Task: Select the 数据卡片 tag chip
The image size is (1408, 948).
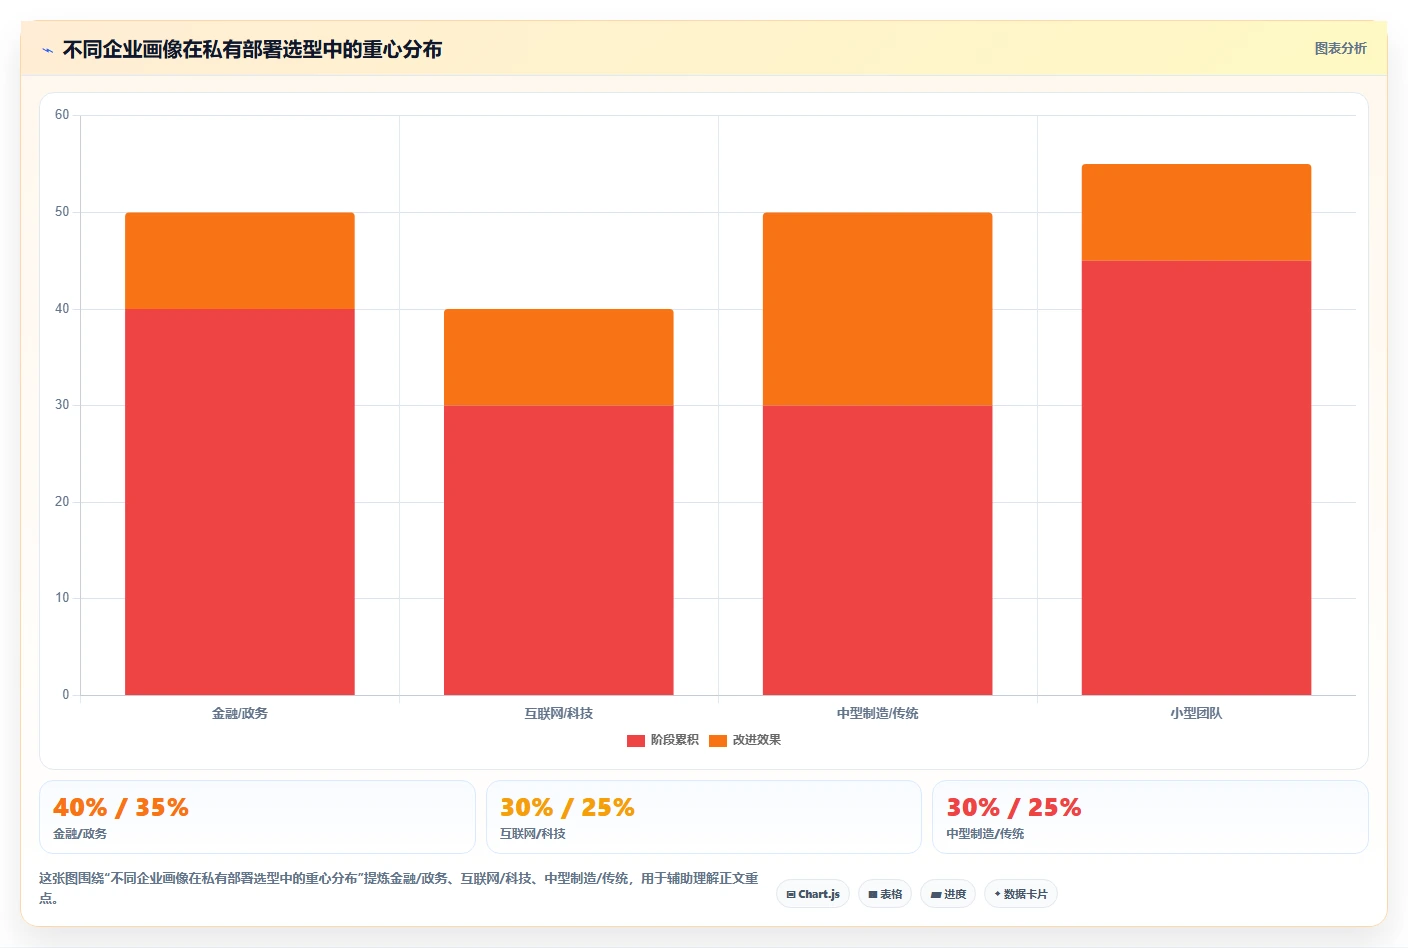Action: coord(1021,894)
